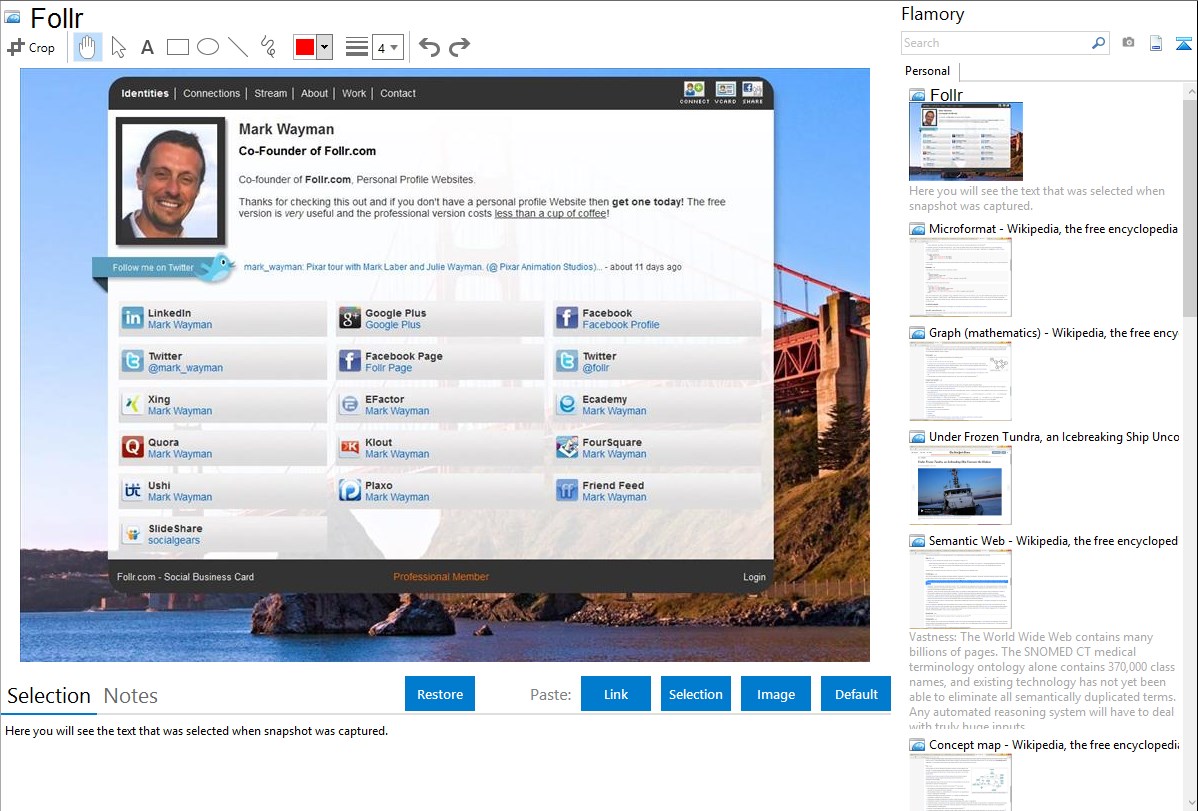Open the Work menu item
The width and height of the screenshot is (1198, 811).
coord(354,93)
